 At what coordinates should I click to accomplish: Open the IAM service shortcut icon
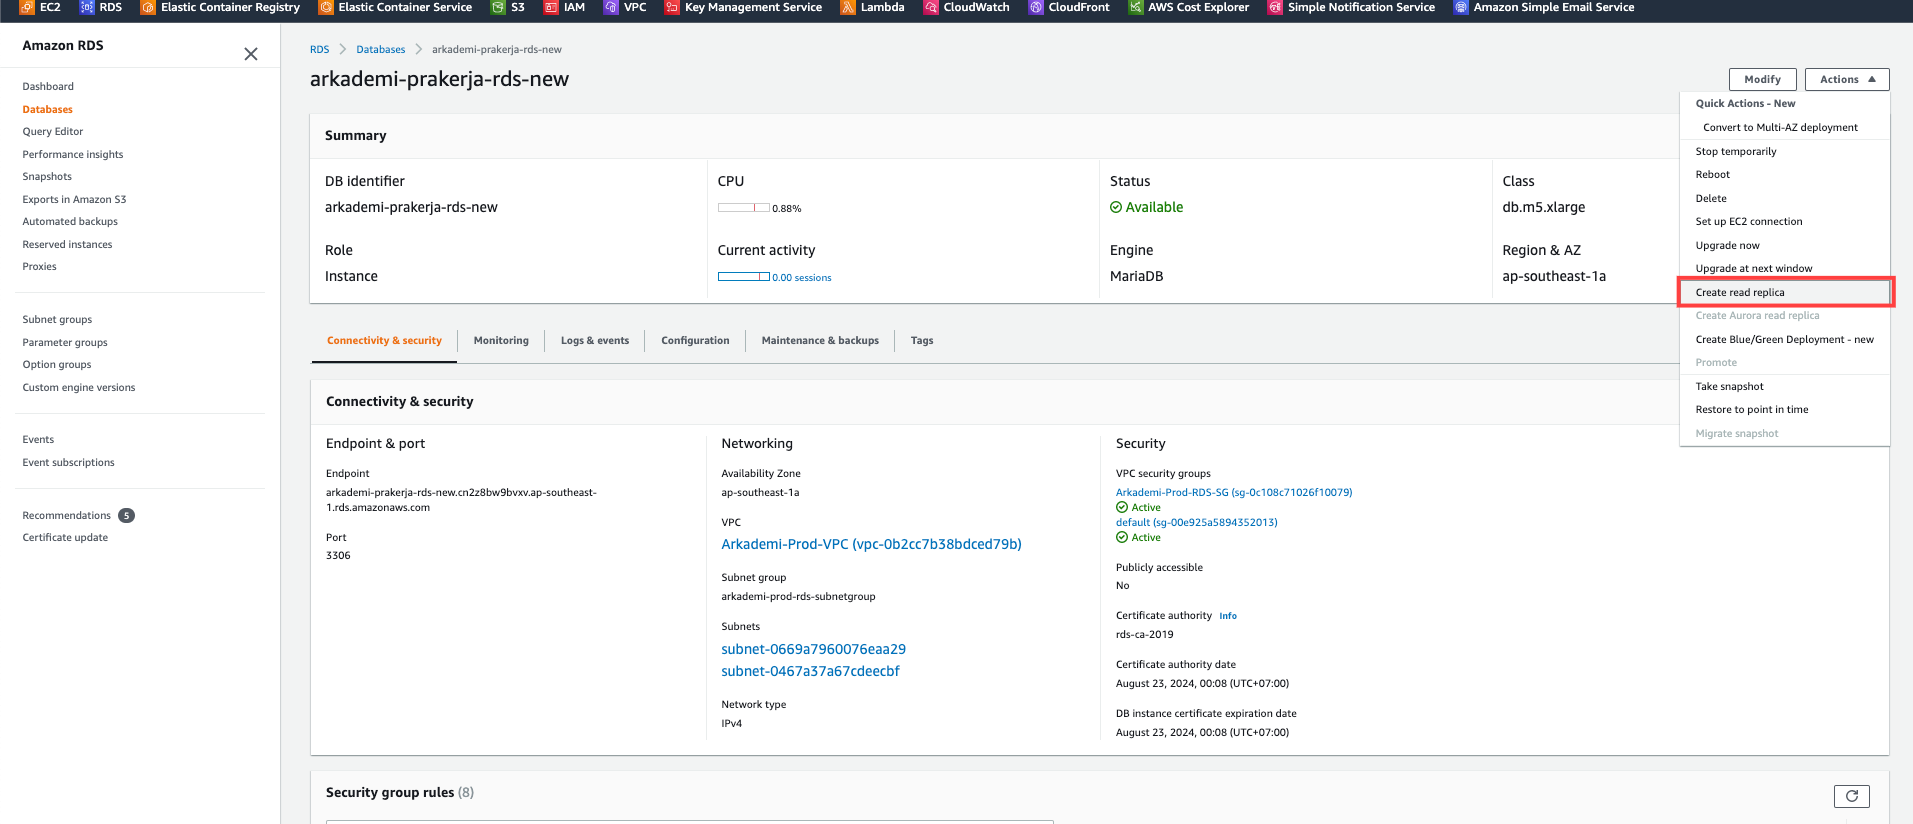tap(551, 7)
